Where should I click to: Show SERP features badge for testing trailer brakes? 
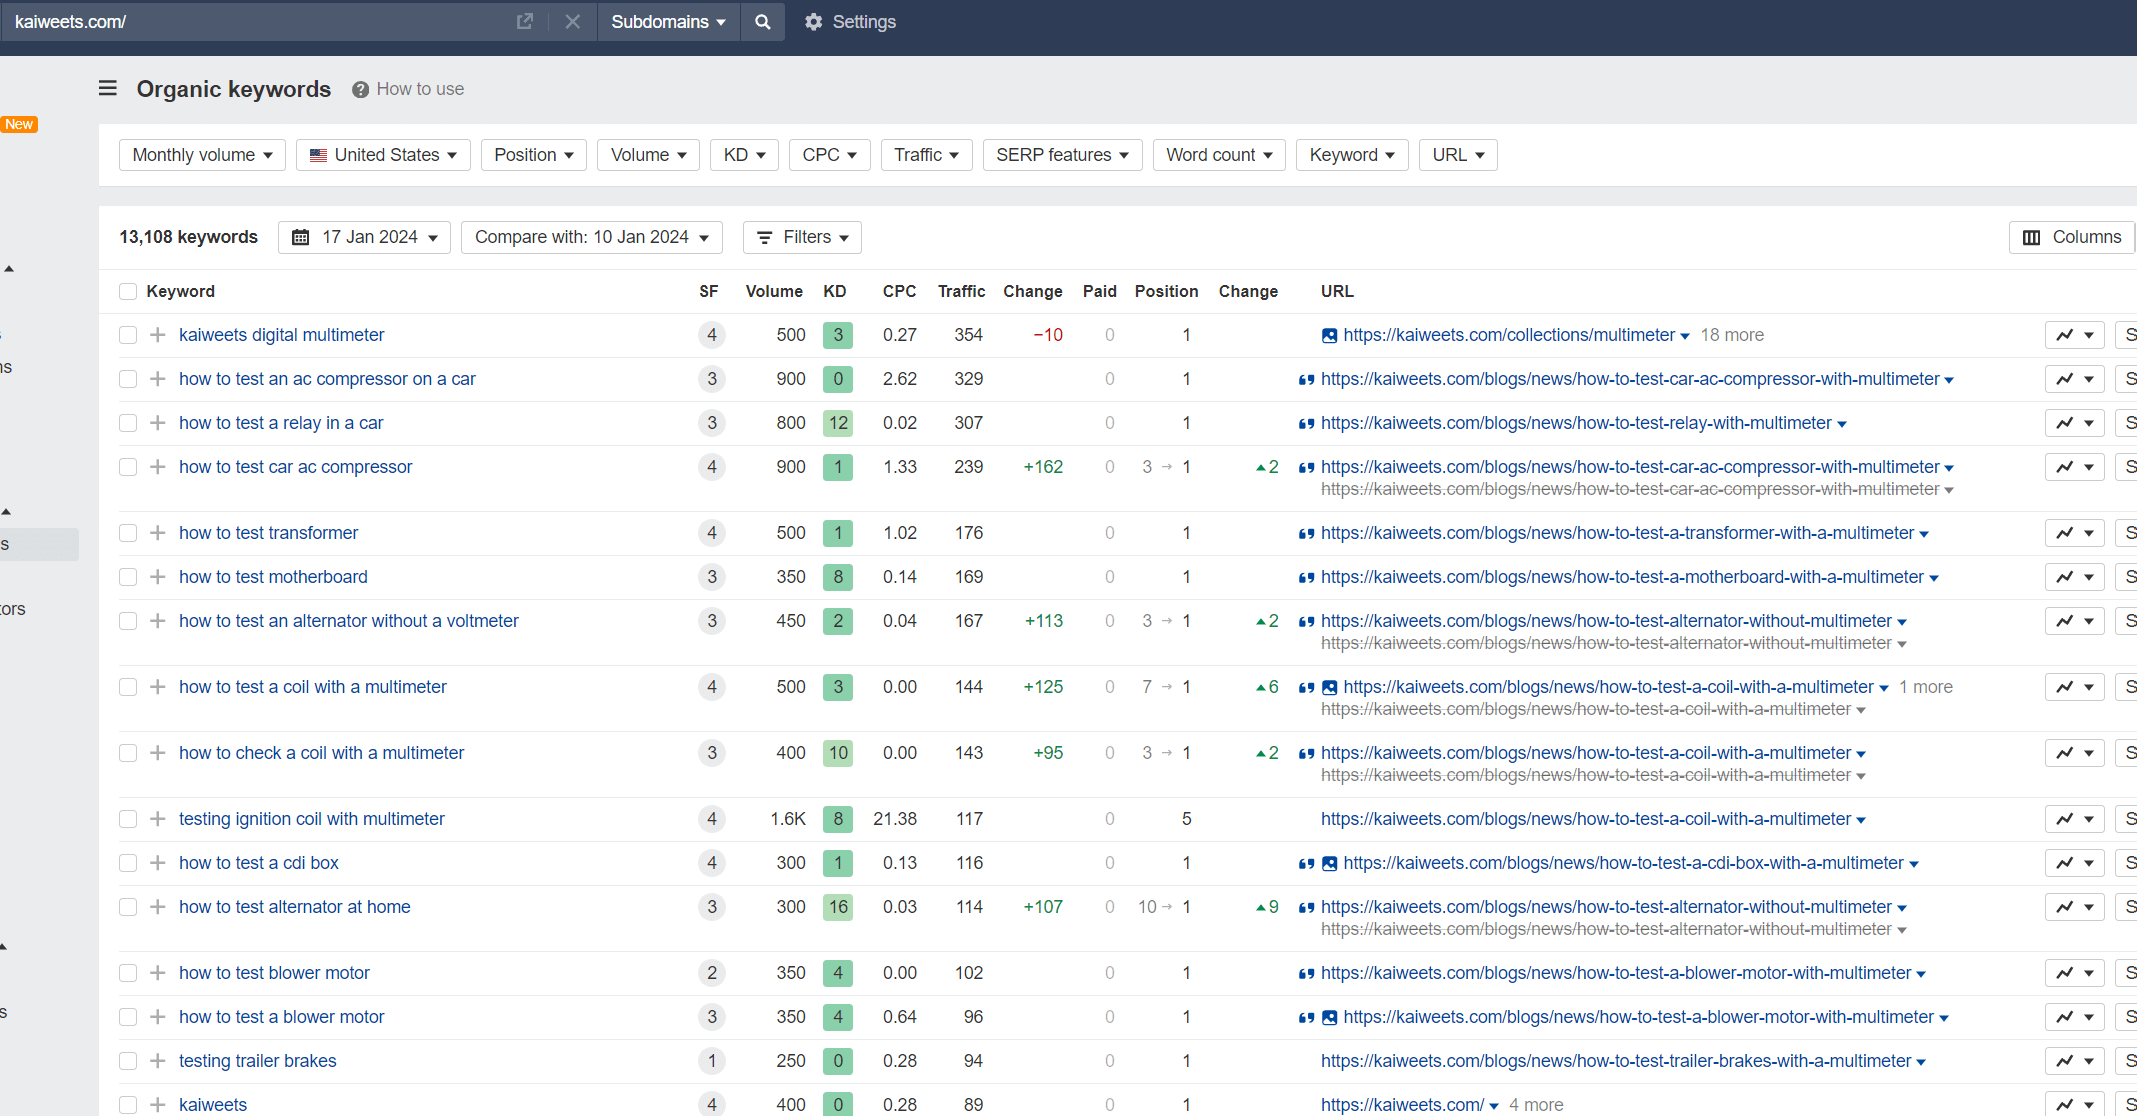click(712, 1061)
